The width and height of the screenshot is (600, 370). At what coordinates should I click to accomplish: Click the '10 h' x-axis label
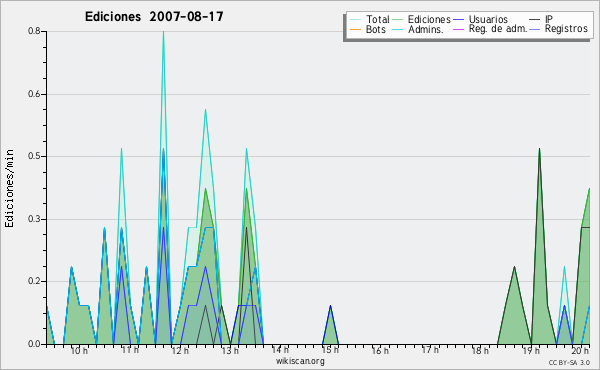click(79, 350)
